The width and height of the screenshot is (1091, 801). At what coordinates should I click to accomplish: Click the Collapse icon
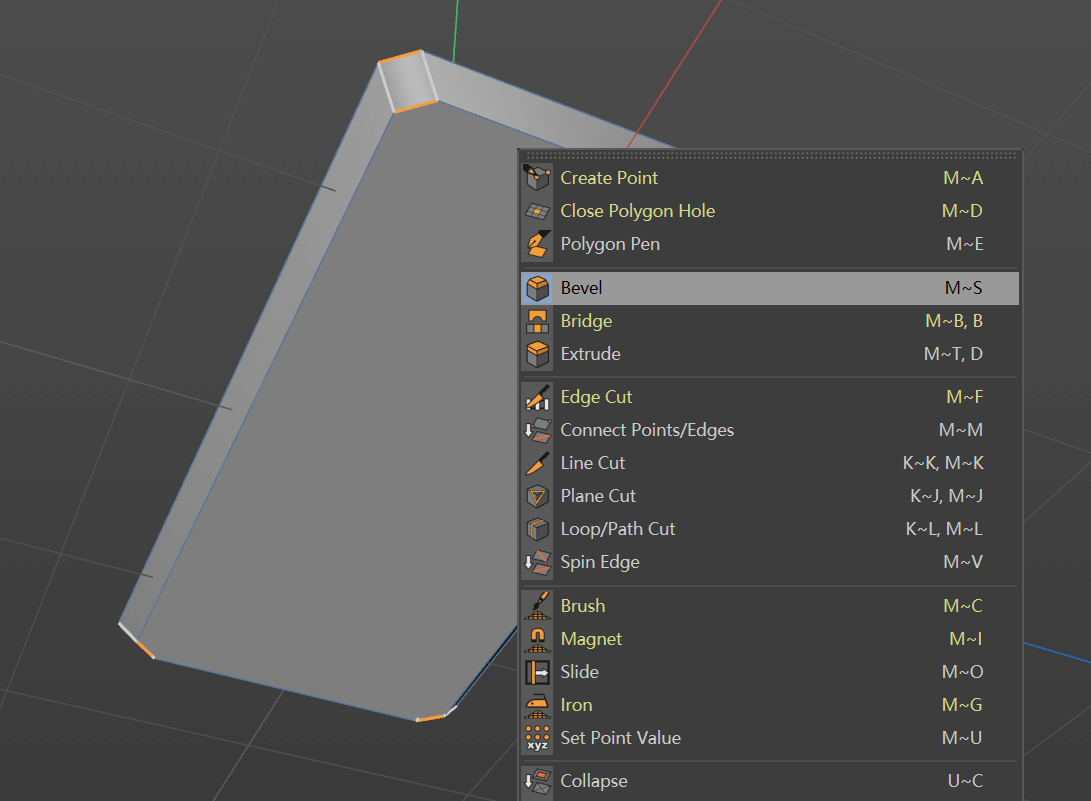coord(537,782)
